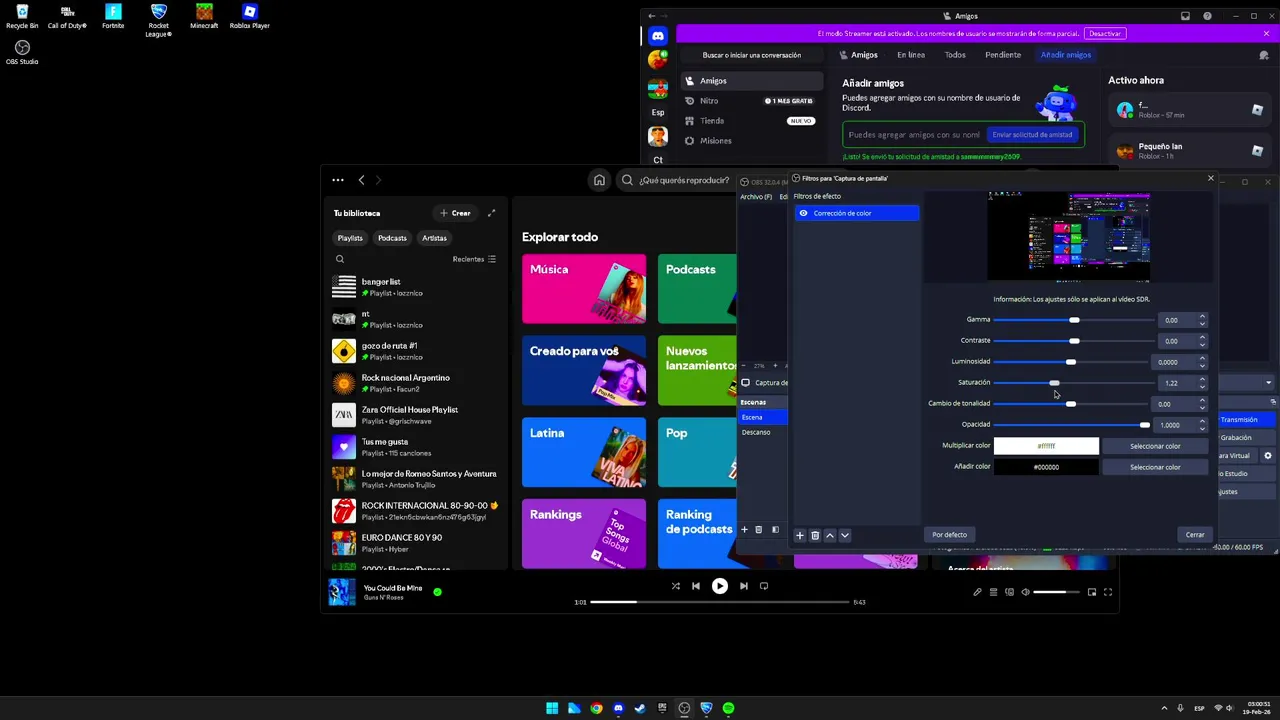Filter Spotify library by Artistas
This screenshot has width=1280, height=720.
coord(434,238)
